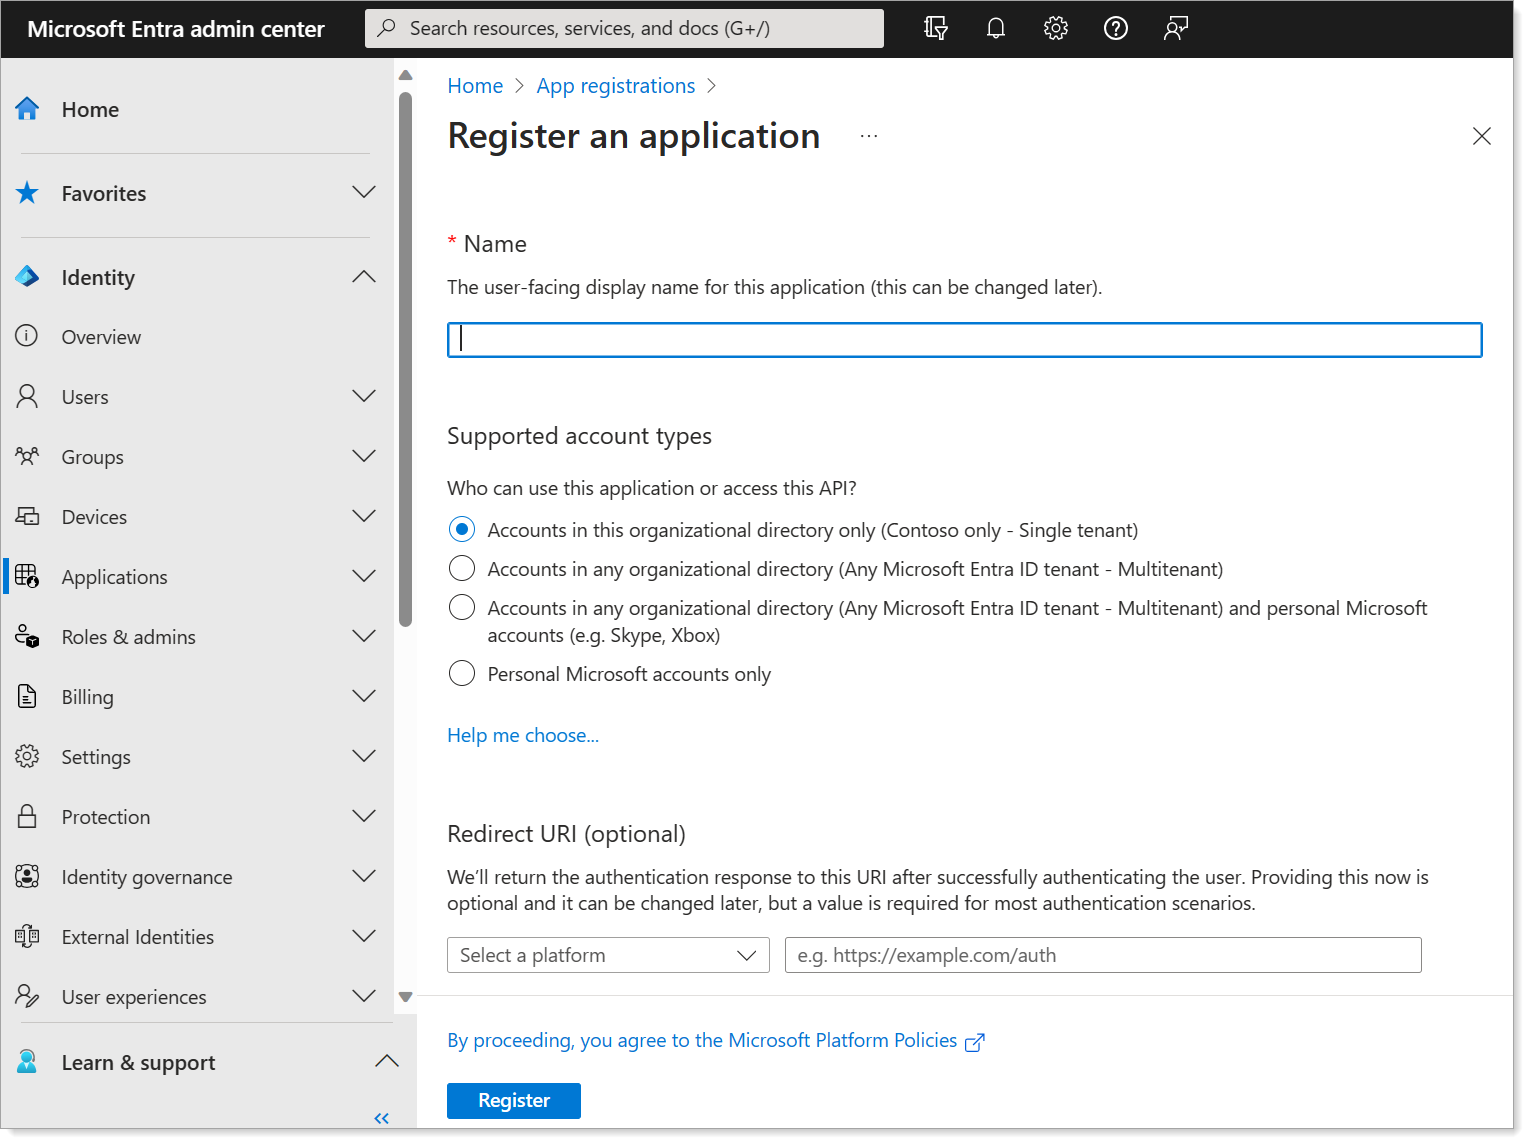Open the settings gear in top bar
Image resolution: width=1529 pixels, height=1144 pixels.
point(1055,28)
